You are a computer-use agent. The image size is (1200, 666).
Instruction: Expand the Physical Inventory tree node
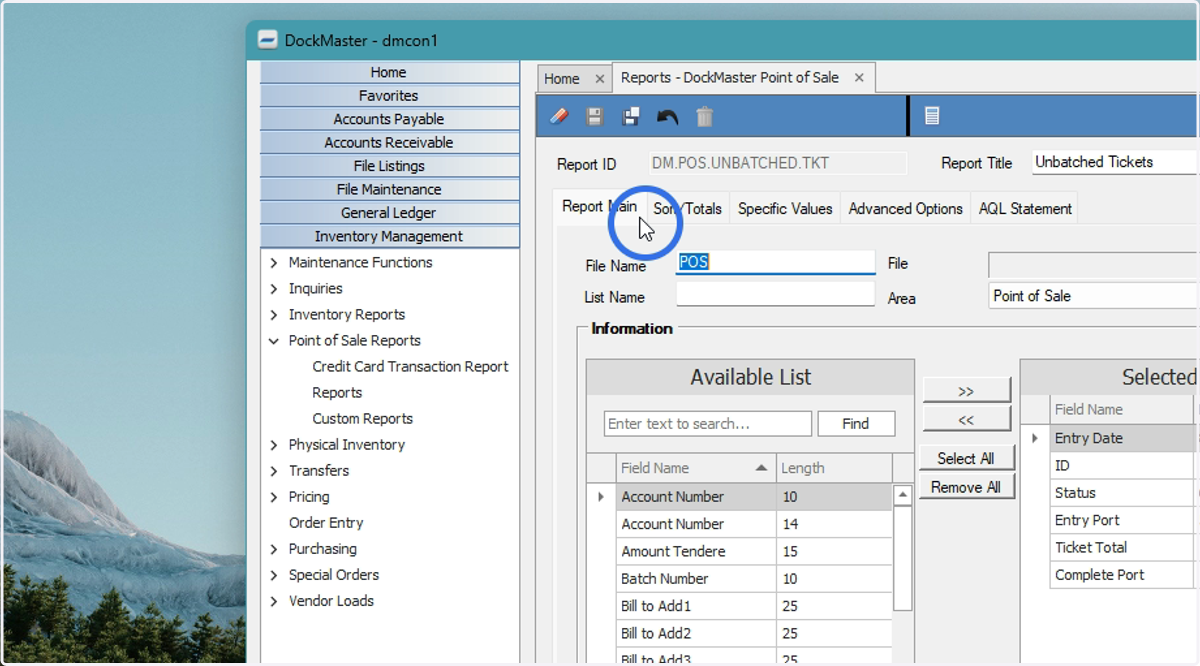point(274,445)
